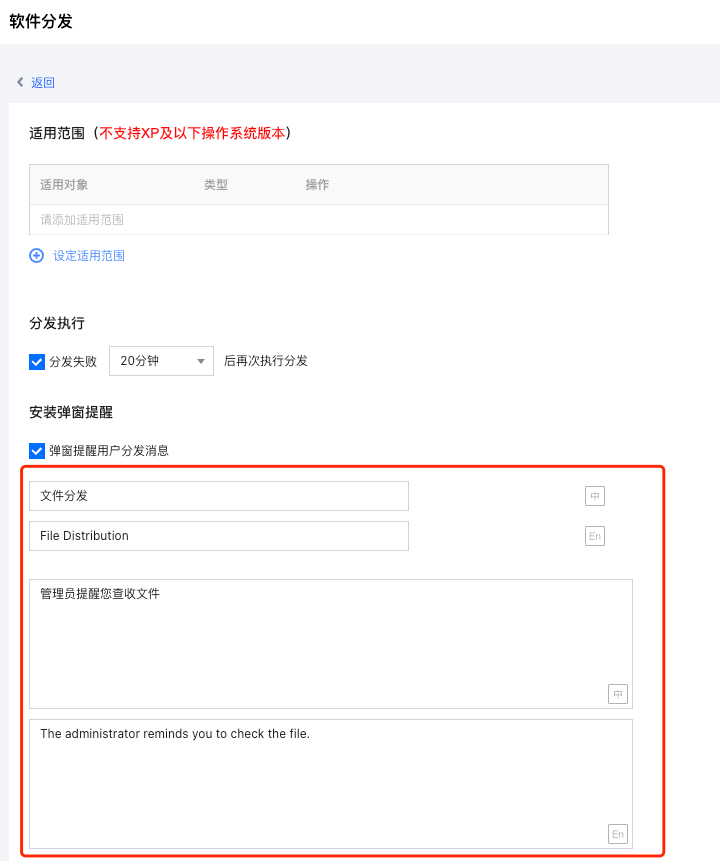Click the 中 icon beside the 文件分发 field
The width and height of the screenshot is (720, 861).
coord(595,496)
